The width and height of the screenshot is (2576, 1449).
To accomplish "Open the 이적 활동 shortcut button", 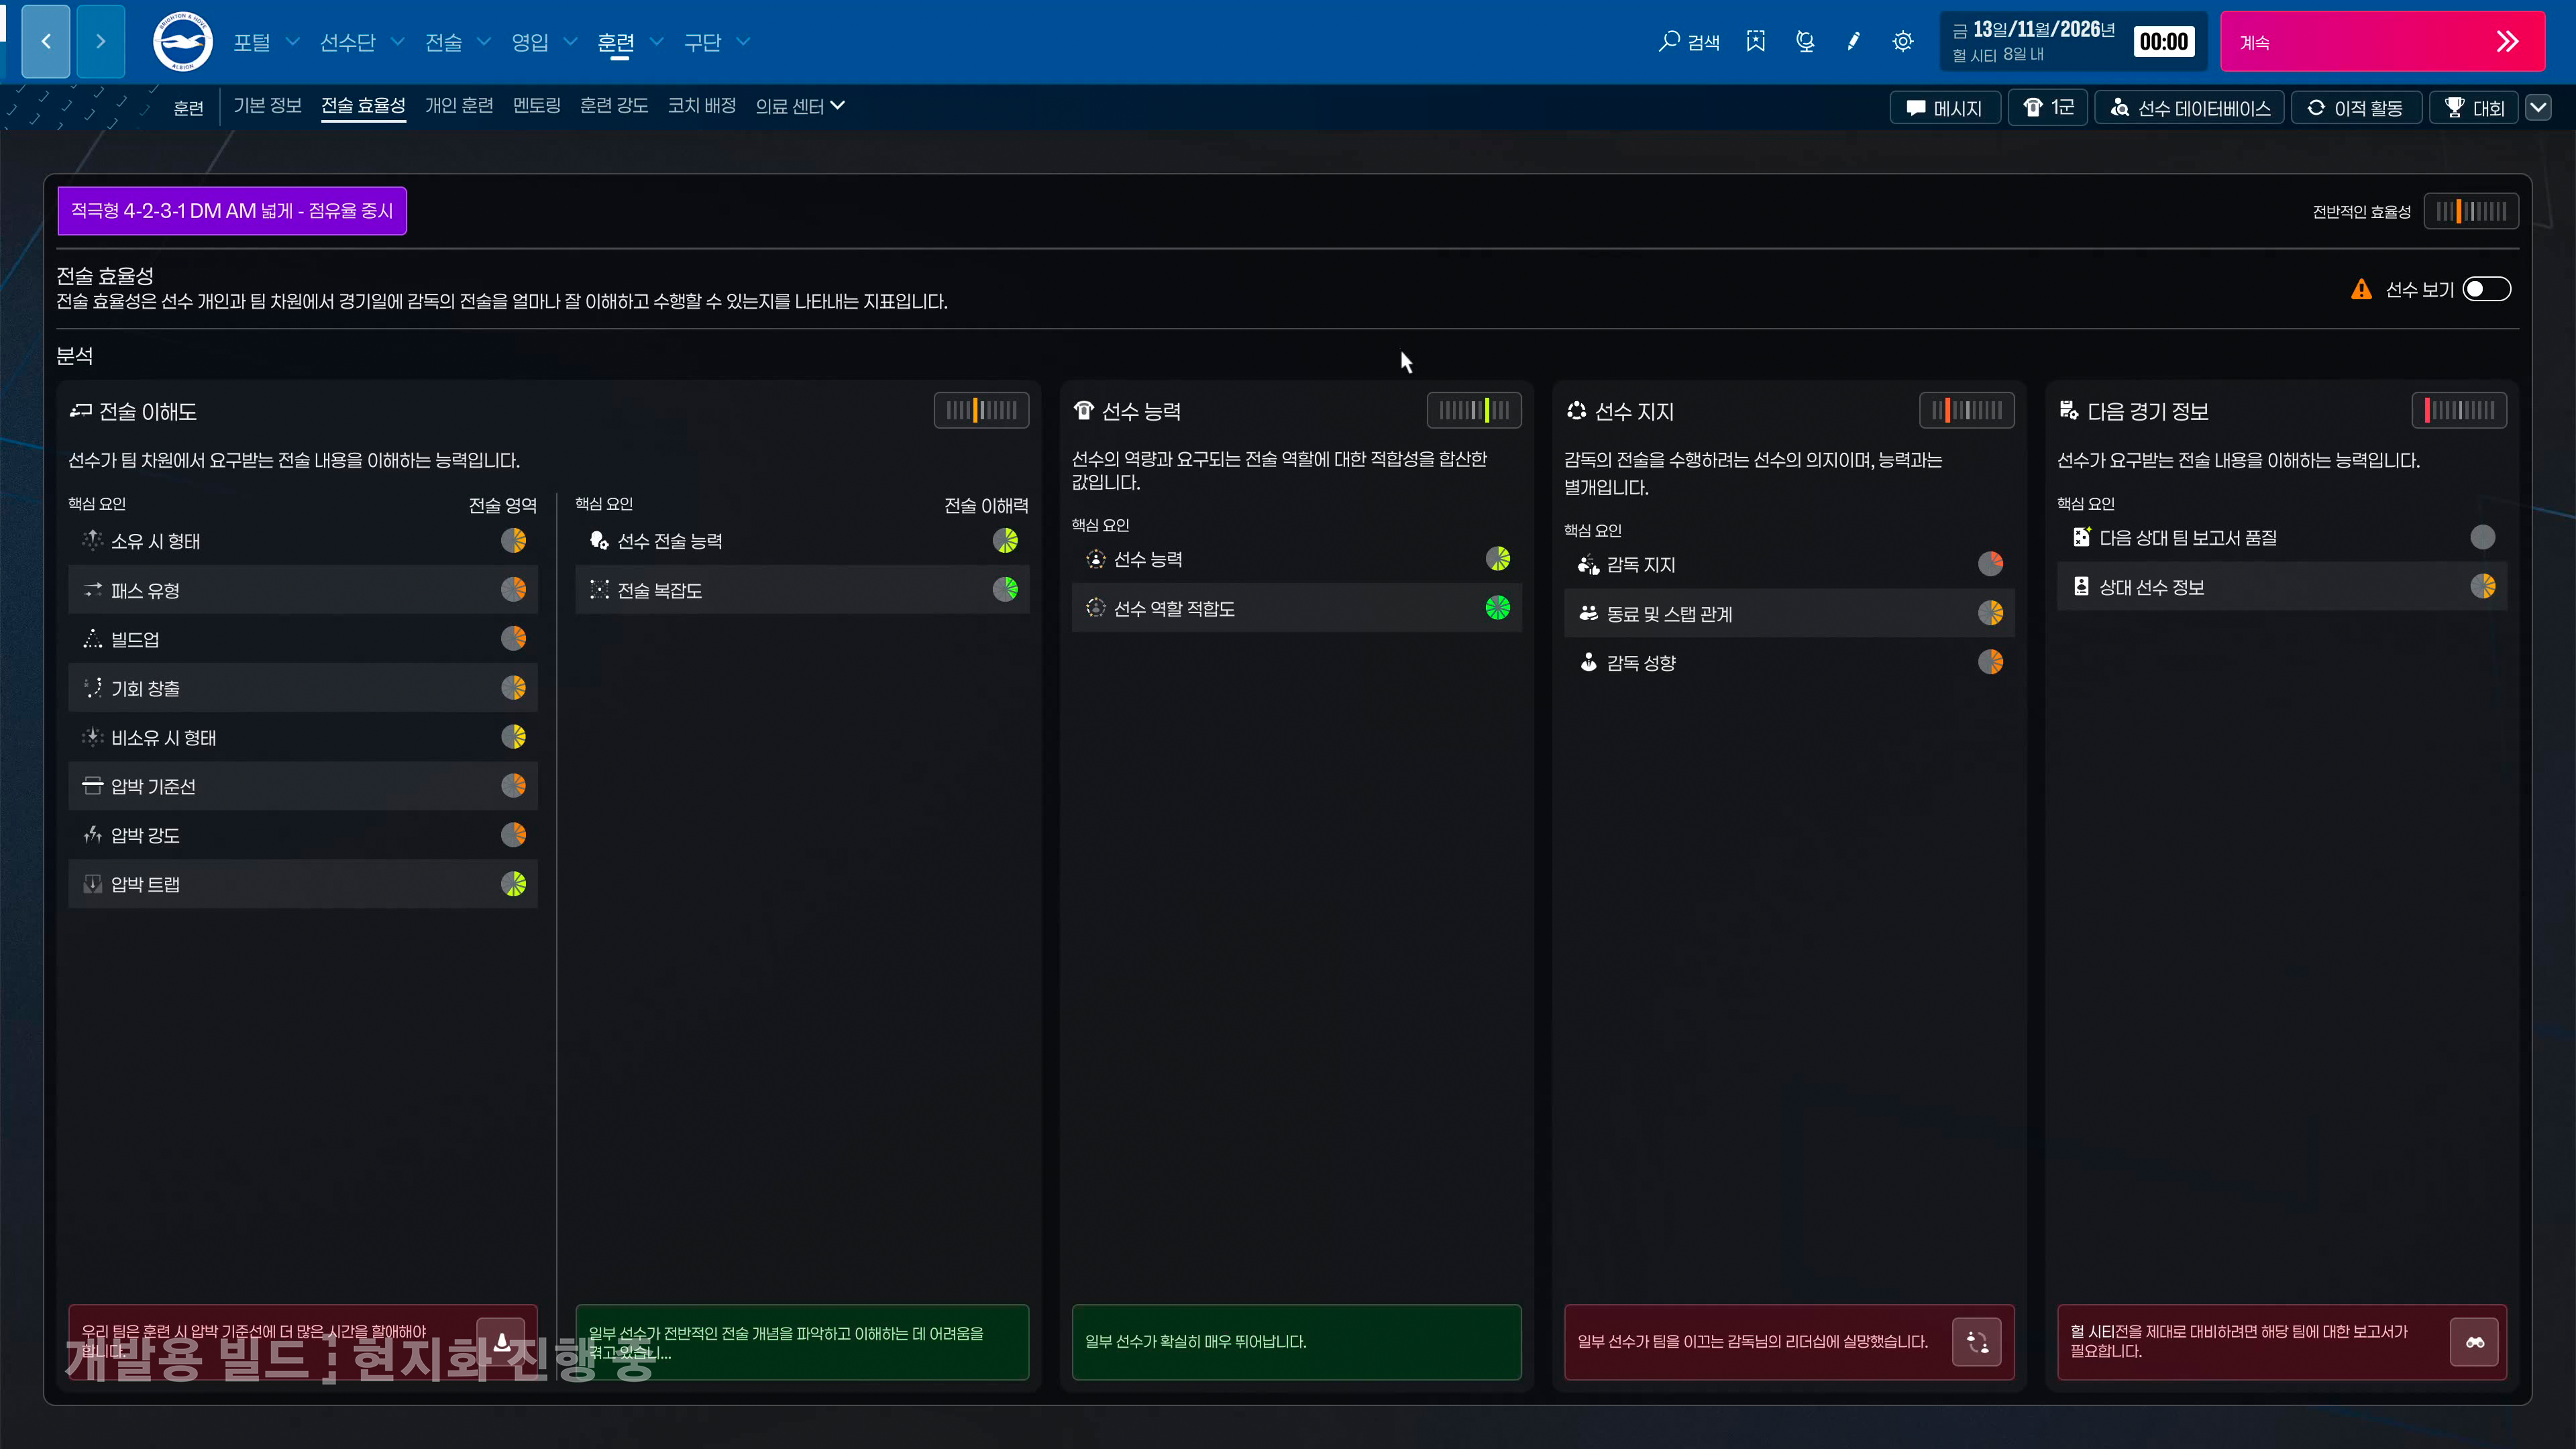I will point(2356,108).
